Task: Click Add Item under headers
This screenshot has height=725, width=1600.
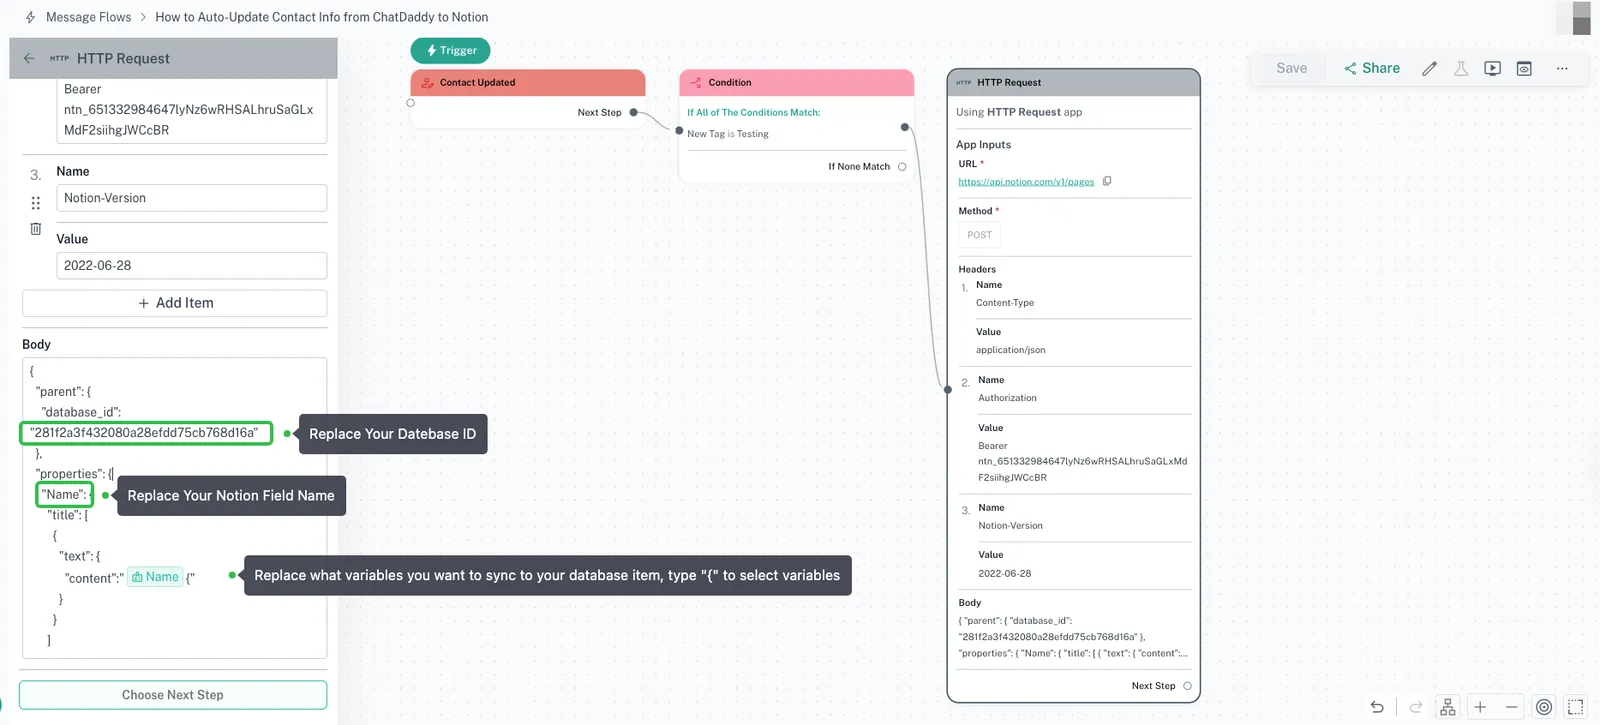Action: pyautogui.click(x=175, y=303)
